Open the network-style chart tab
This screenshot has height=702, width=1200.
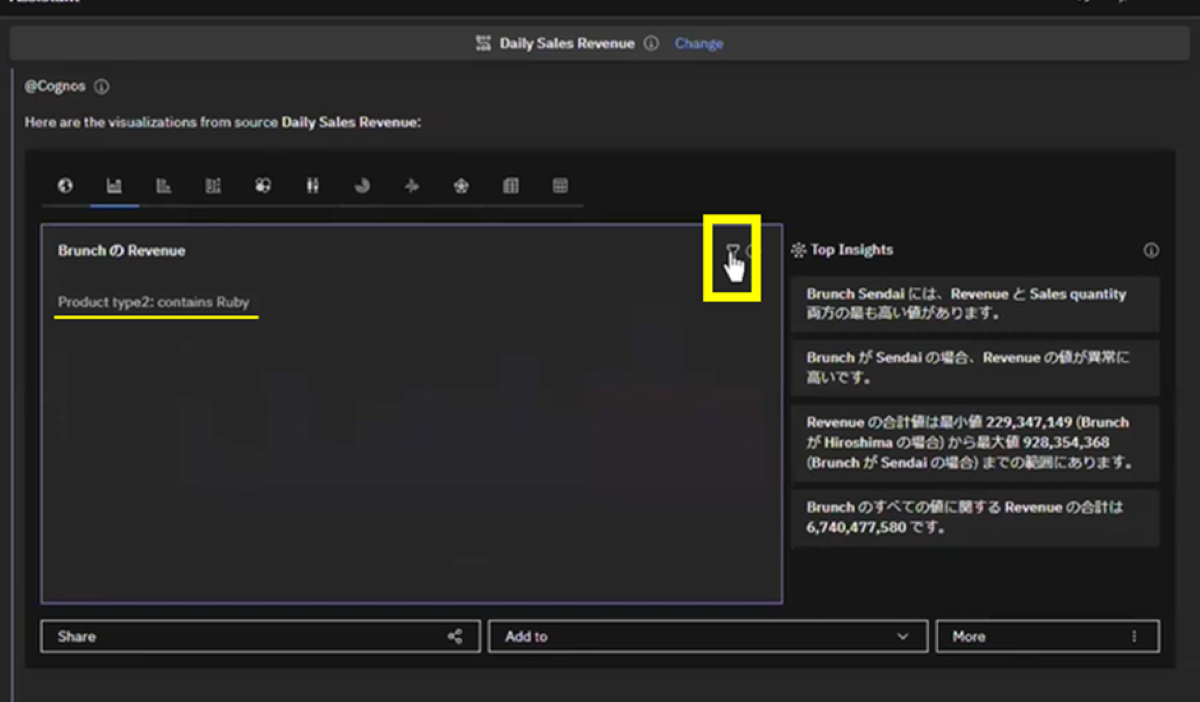coord(411,186)
